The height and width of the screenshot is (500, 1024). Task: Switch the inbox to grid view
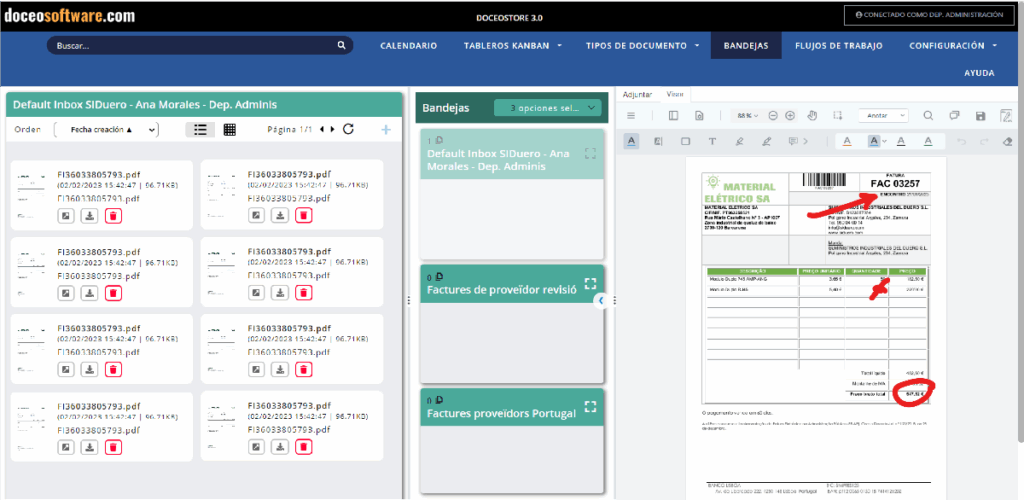(229, 129)
